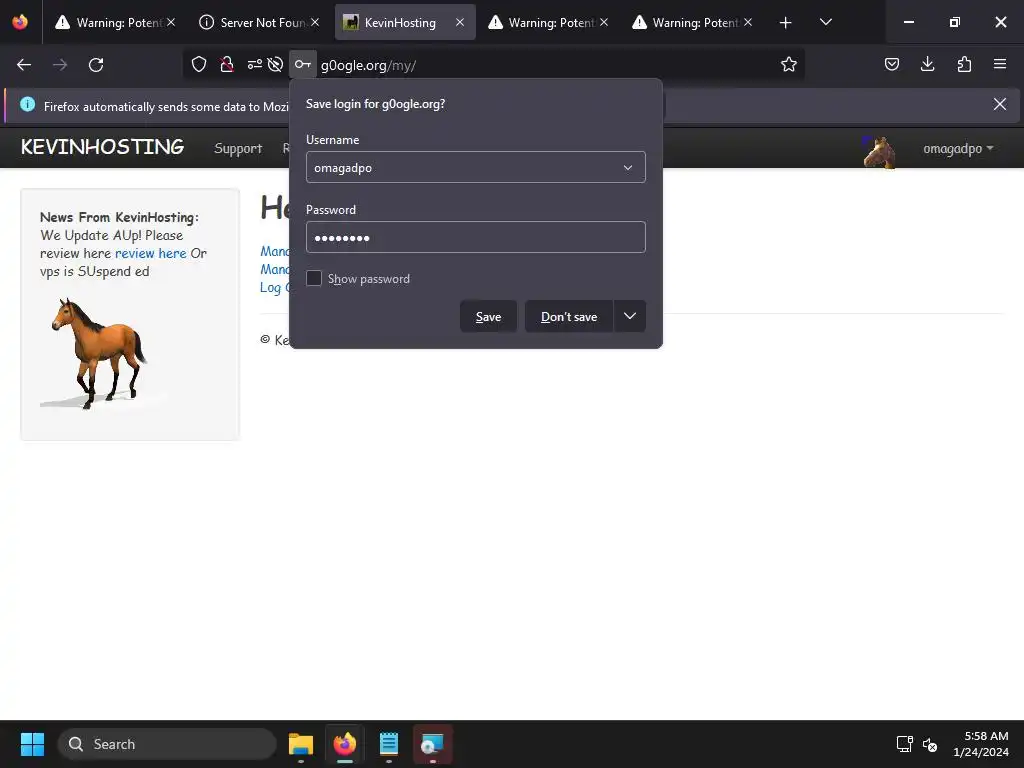Click the forward navigation arrow

[x=60, y=65]
